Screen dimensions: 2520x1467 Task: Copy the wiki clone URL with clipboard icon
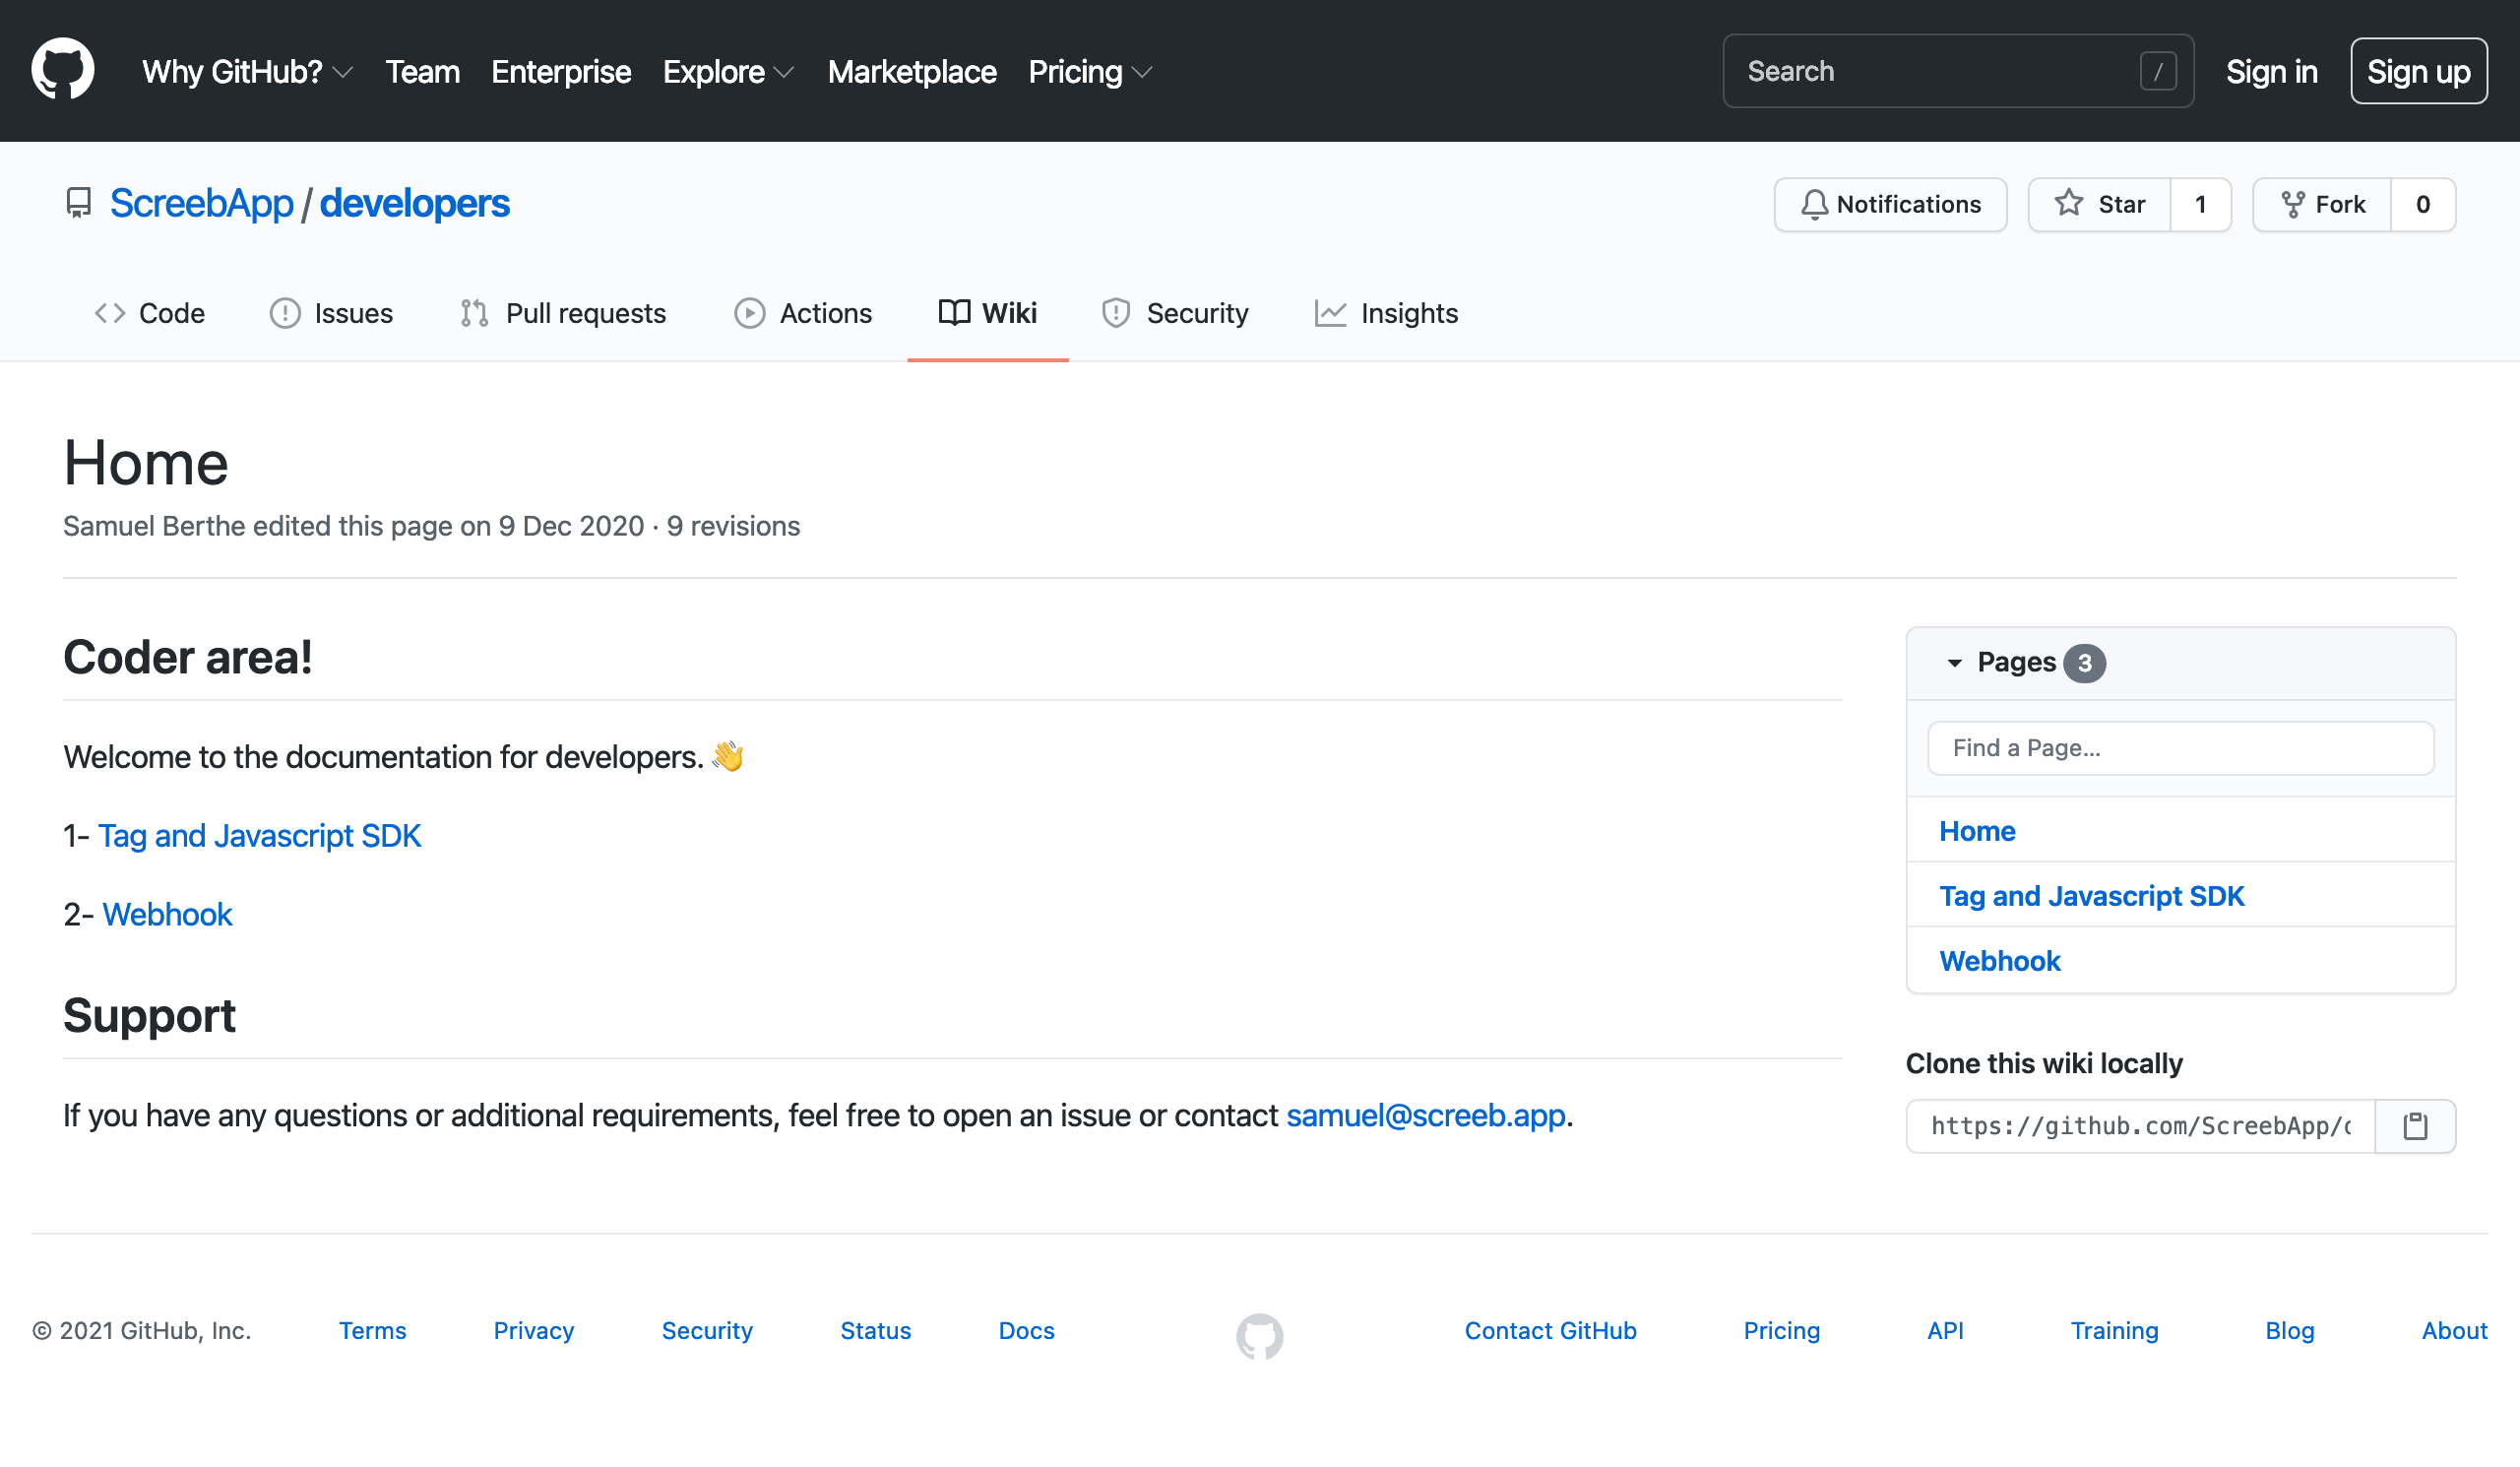tap(2415, 1126)
